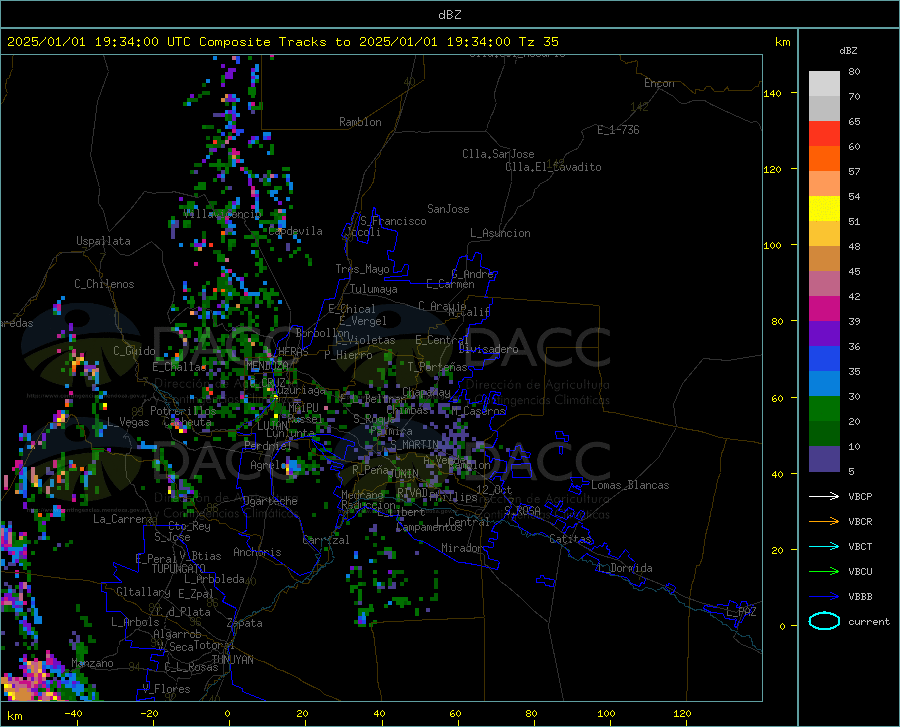
Task: Click the C_Chilenos label
Action: 104,284
